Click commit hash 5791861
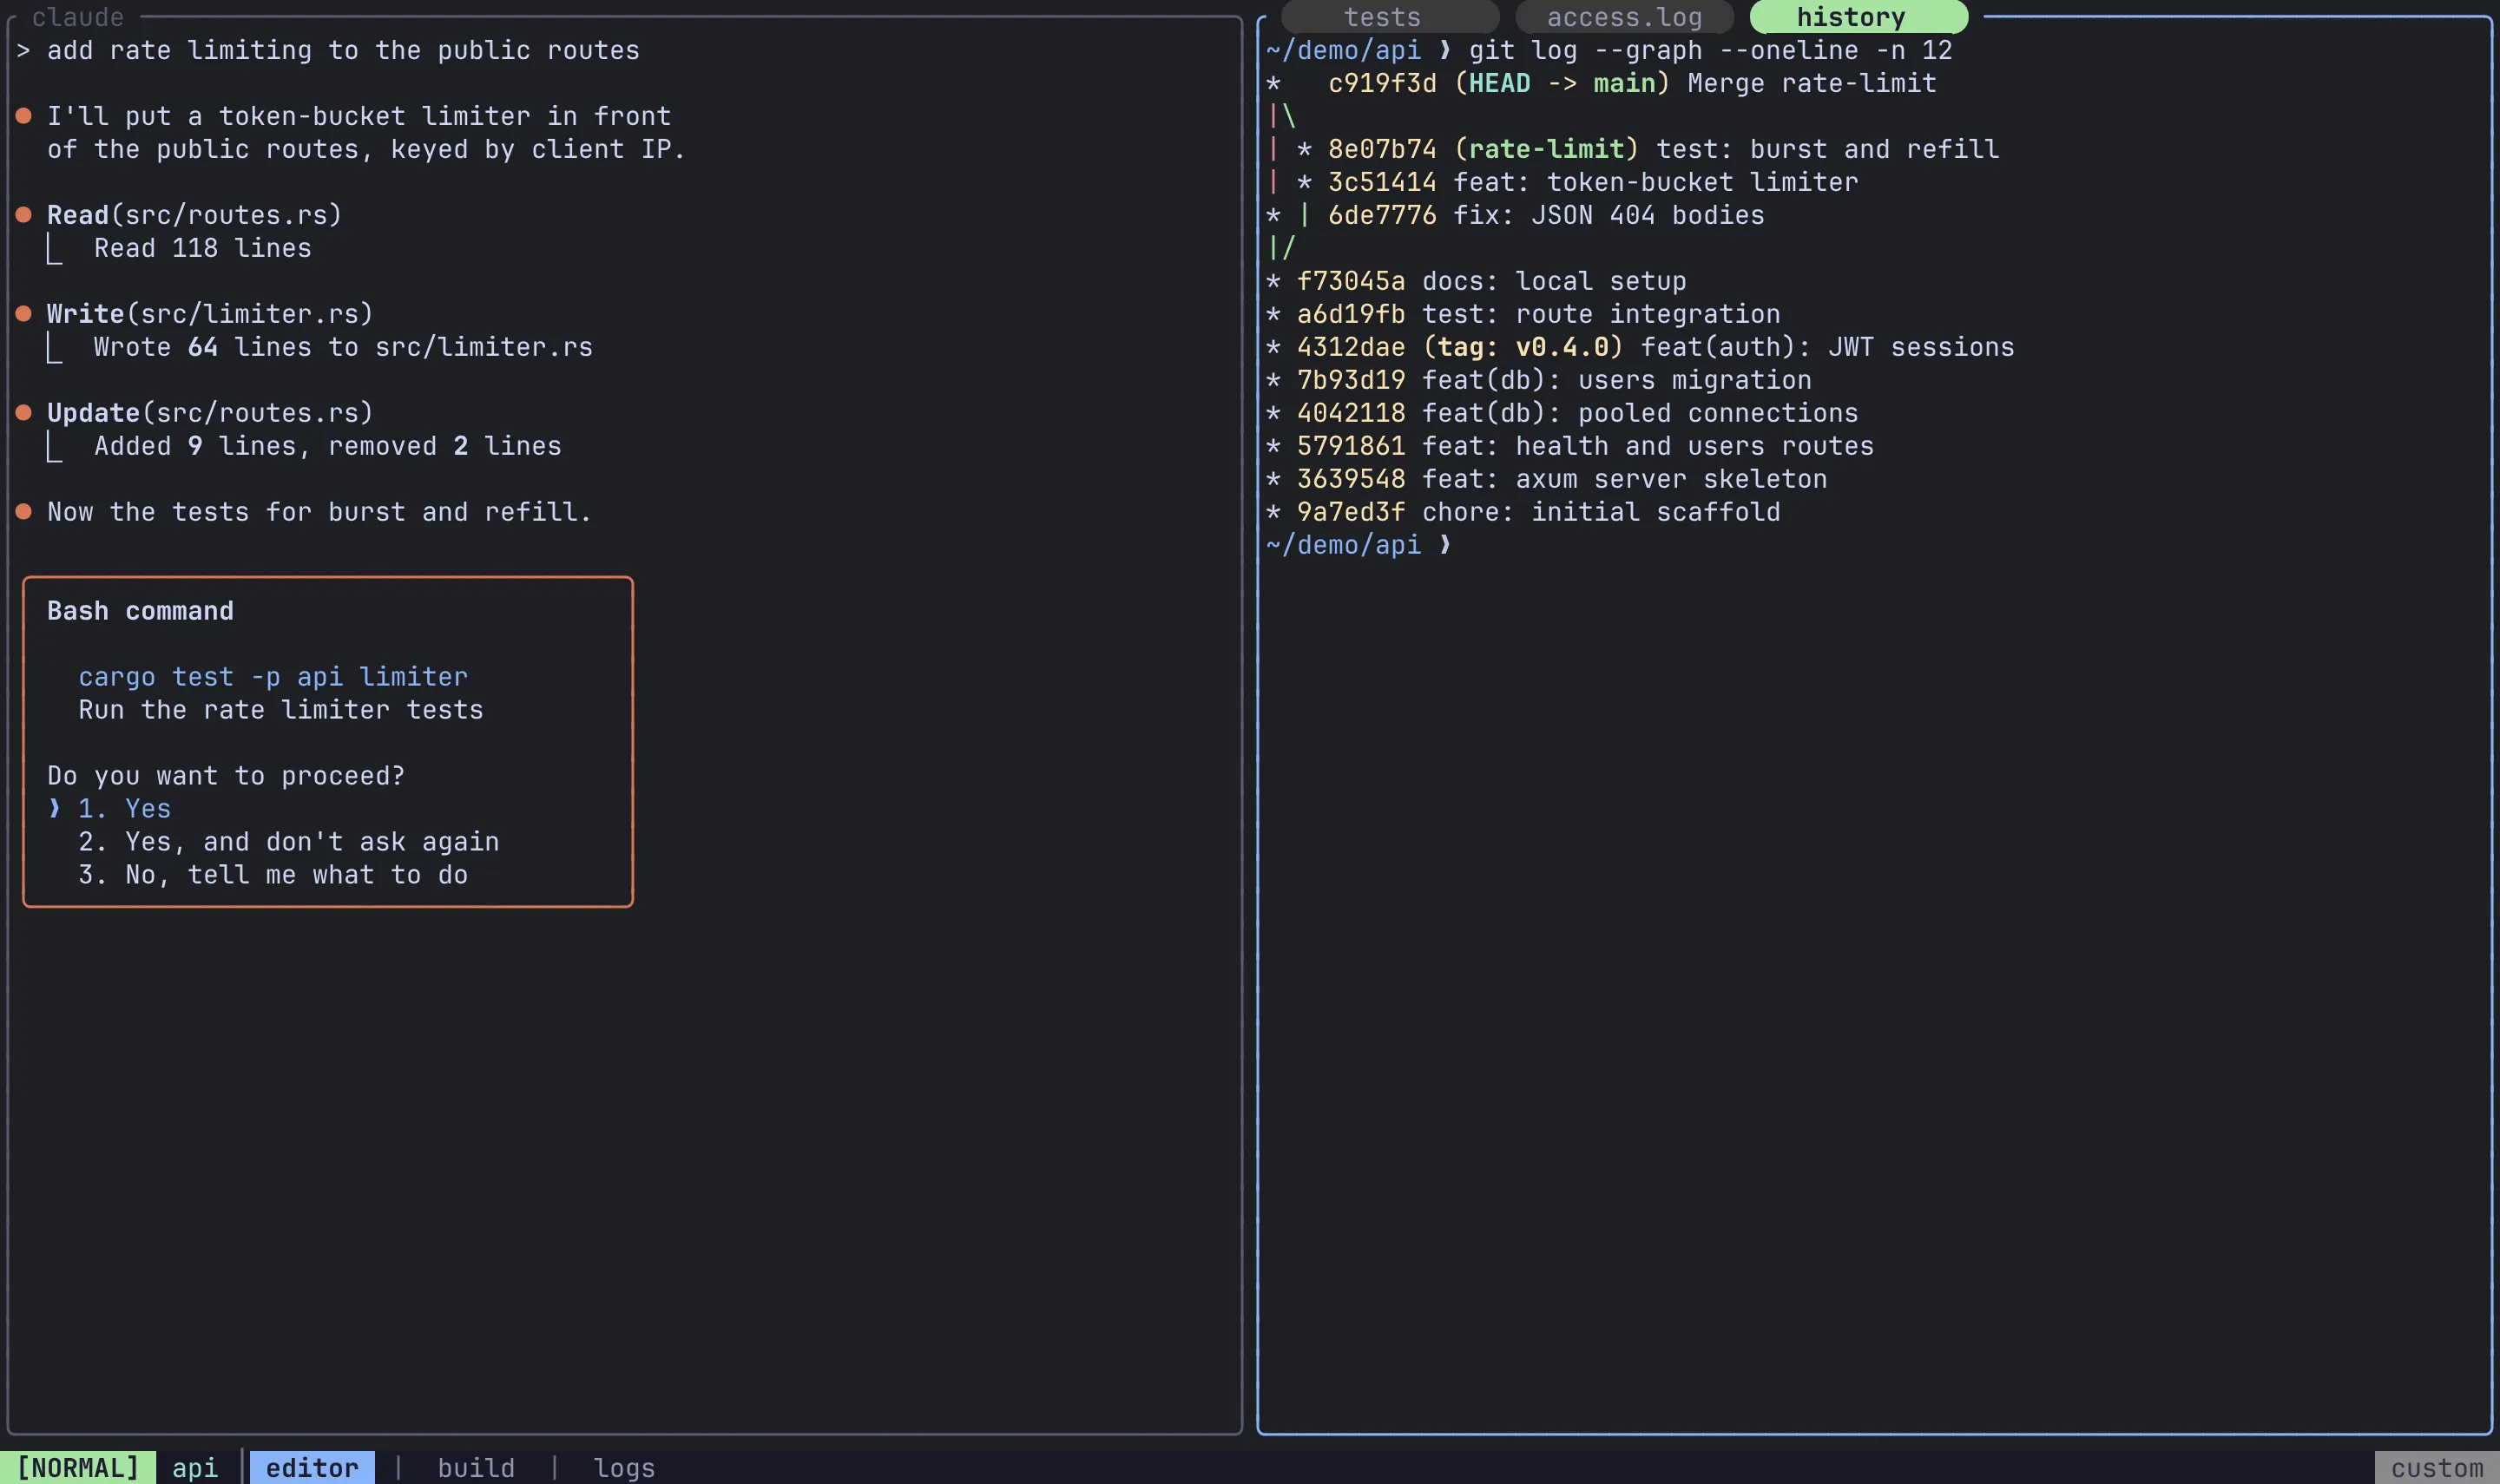The width and height of the screenshot is (2500, 1484). point(1351,445)
